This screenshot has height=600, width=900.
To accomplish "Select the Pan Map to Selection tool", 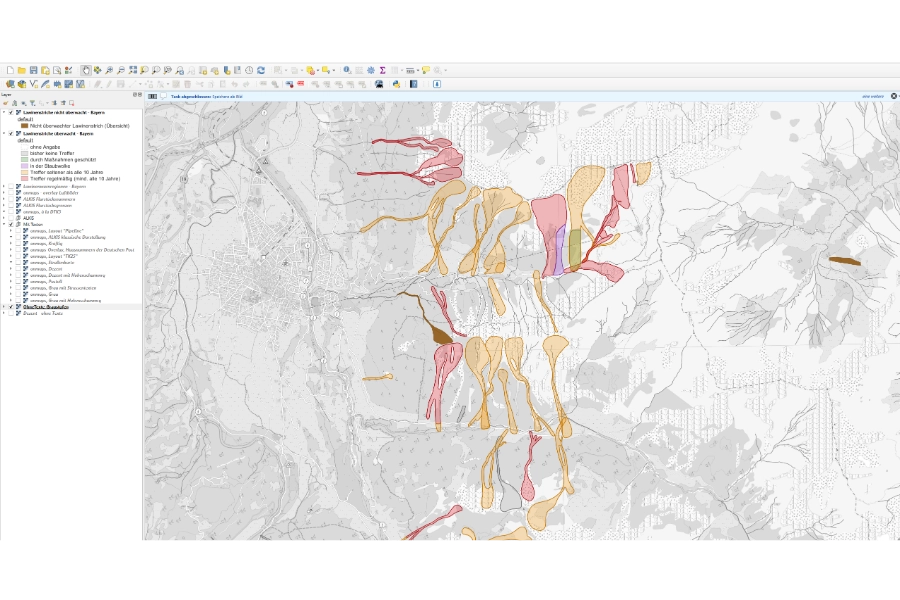I will [x=98, y=70].
